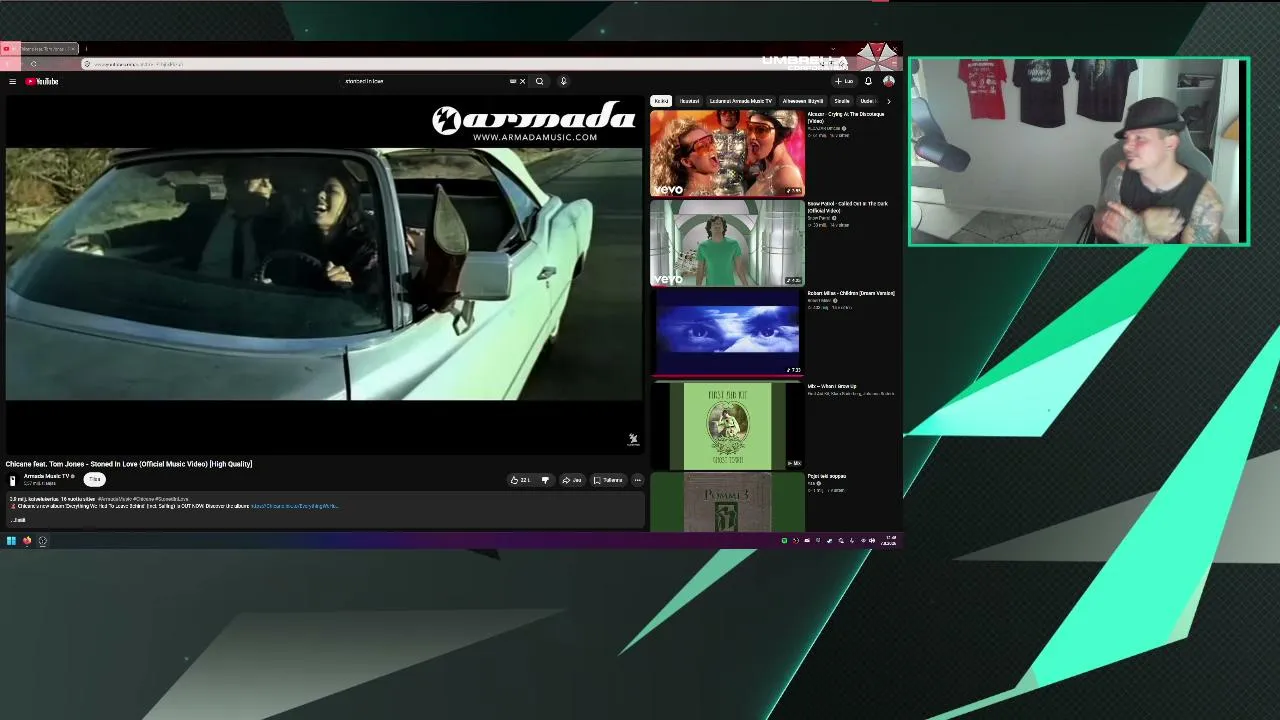This screenshot has width=1280, height=720.
Task: Open the YouTube account avatar menu
Action: click(x=888, y=82)
